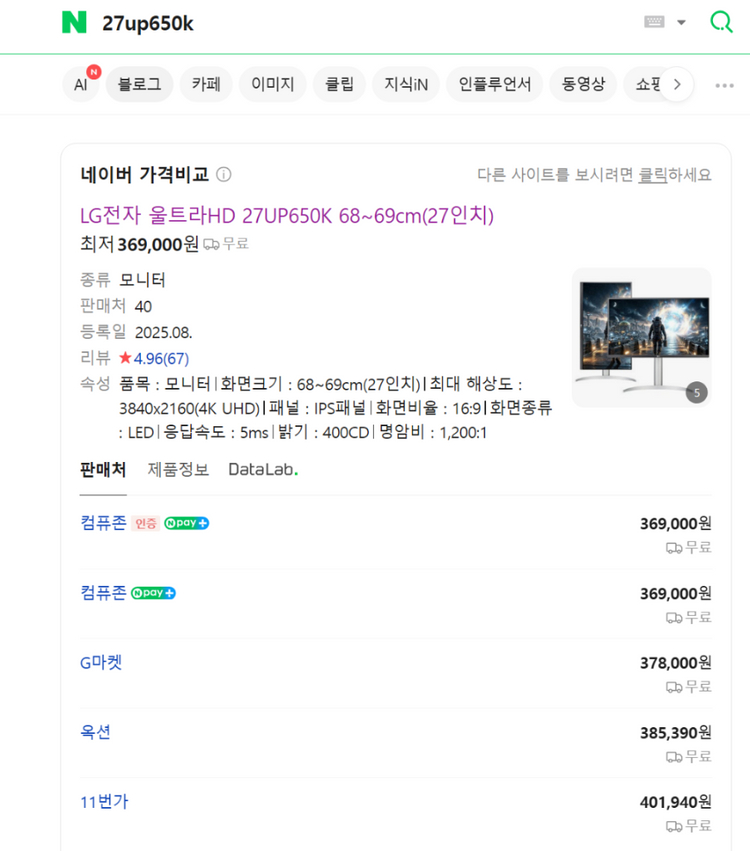
Task: Click the Npay+ badge next to 인증
Action: pyautogui.click(x=187, y=523)
